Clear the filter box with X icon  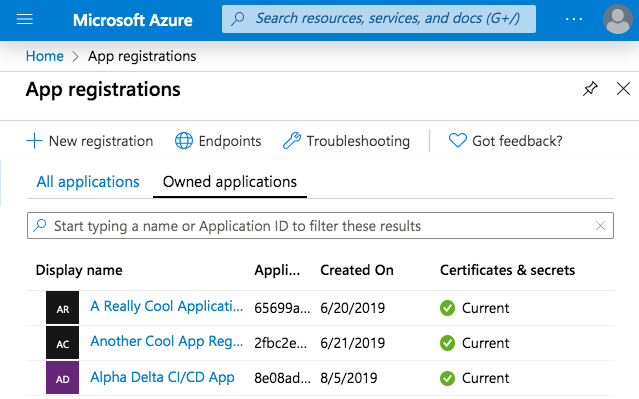pyautogui.click(x=600, y=225)
